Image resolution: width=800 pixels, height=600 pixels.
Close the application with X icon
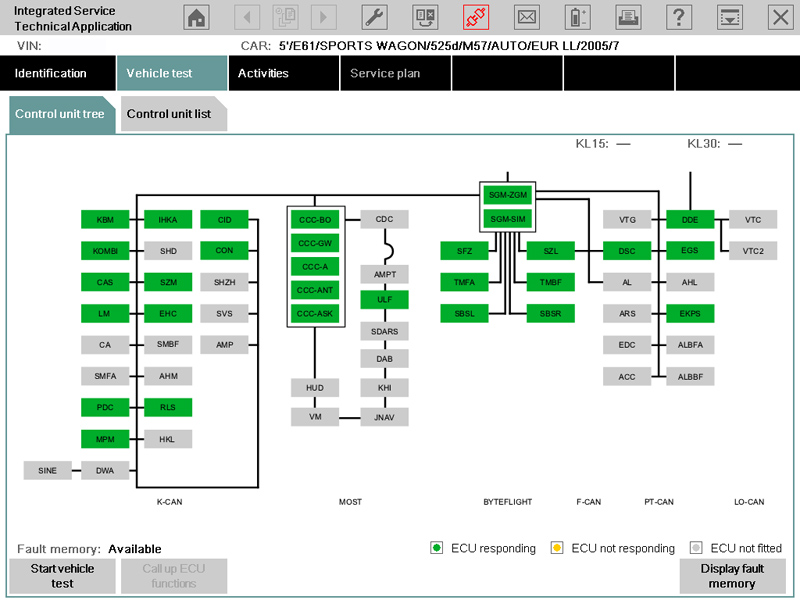(x=781, y=17)
